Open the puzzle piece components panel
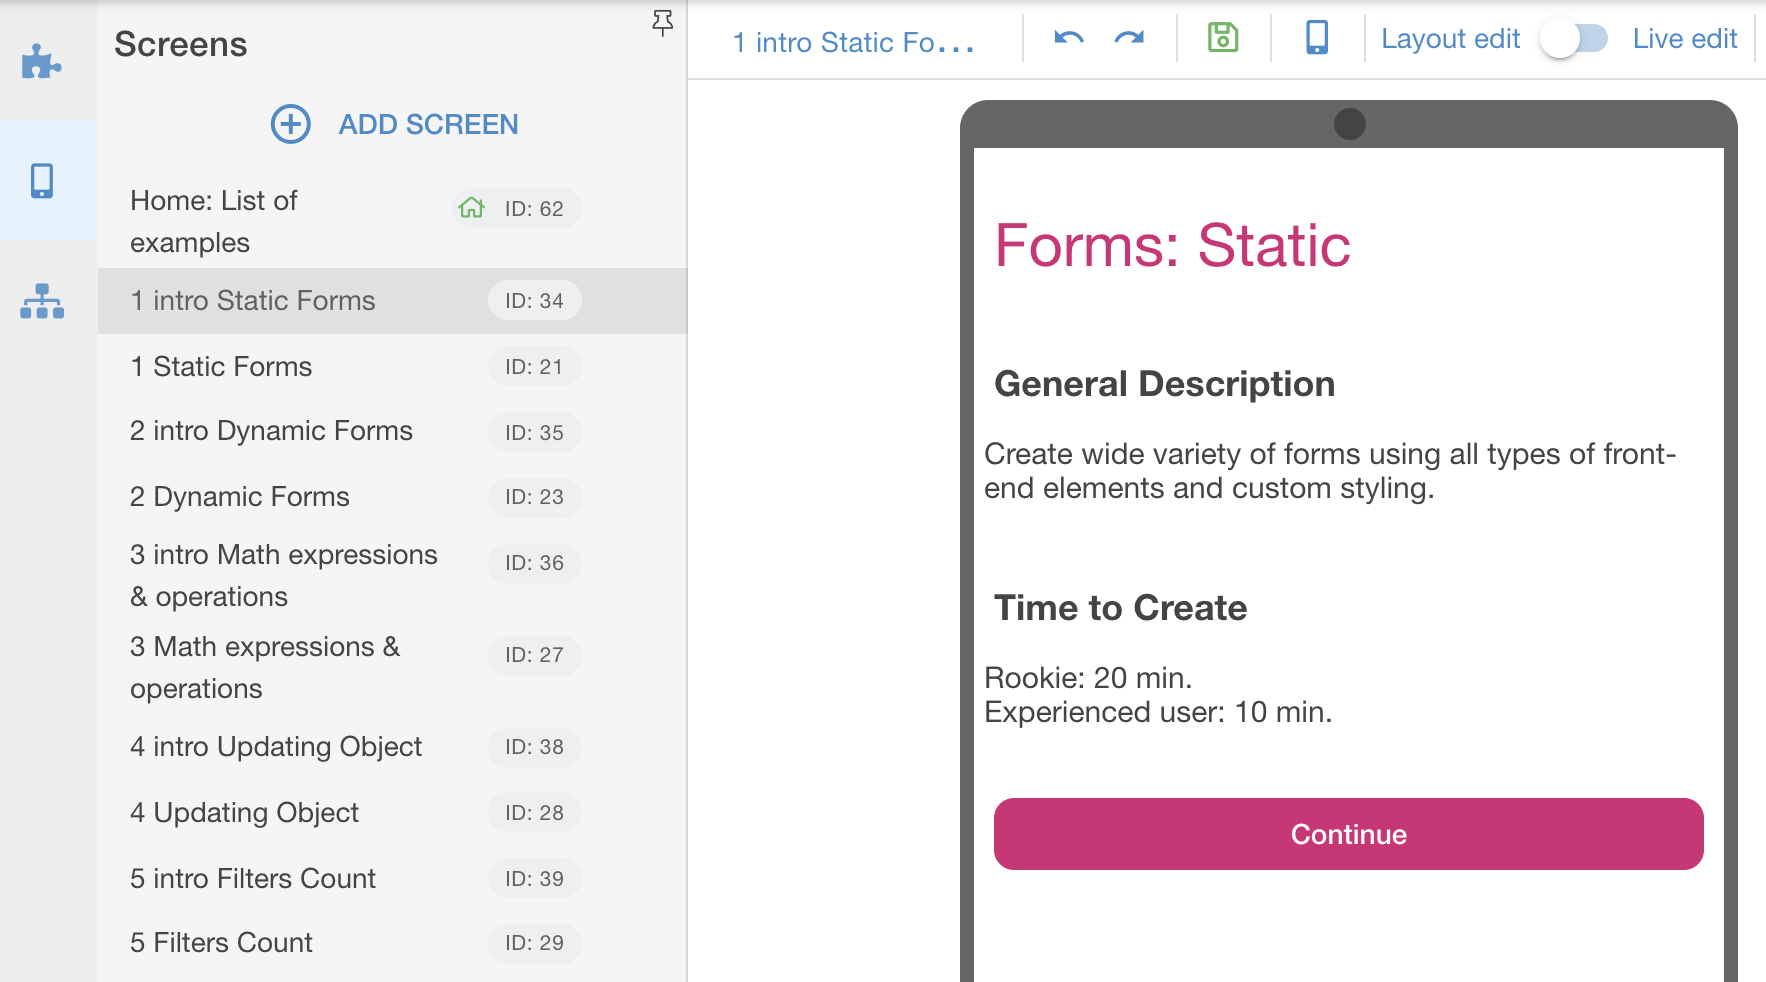 [42, 62]
